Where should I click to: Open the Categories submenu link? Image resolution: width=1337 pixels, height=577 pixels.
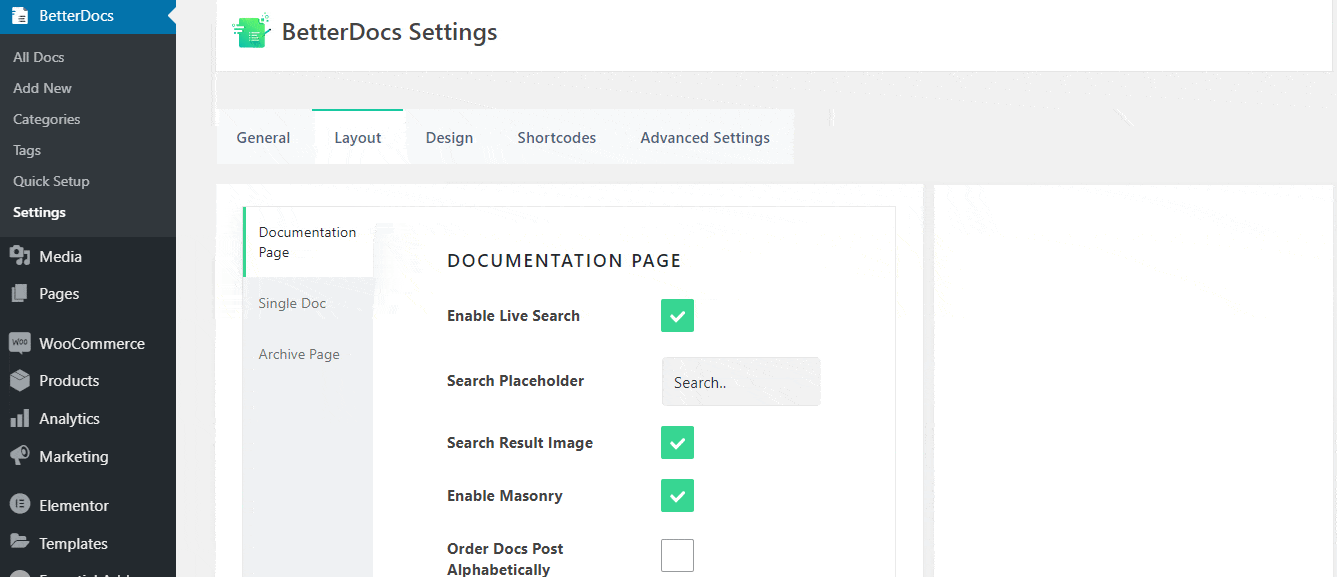[x=47, y=119]
